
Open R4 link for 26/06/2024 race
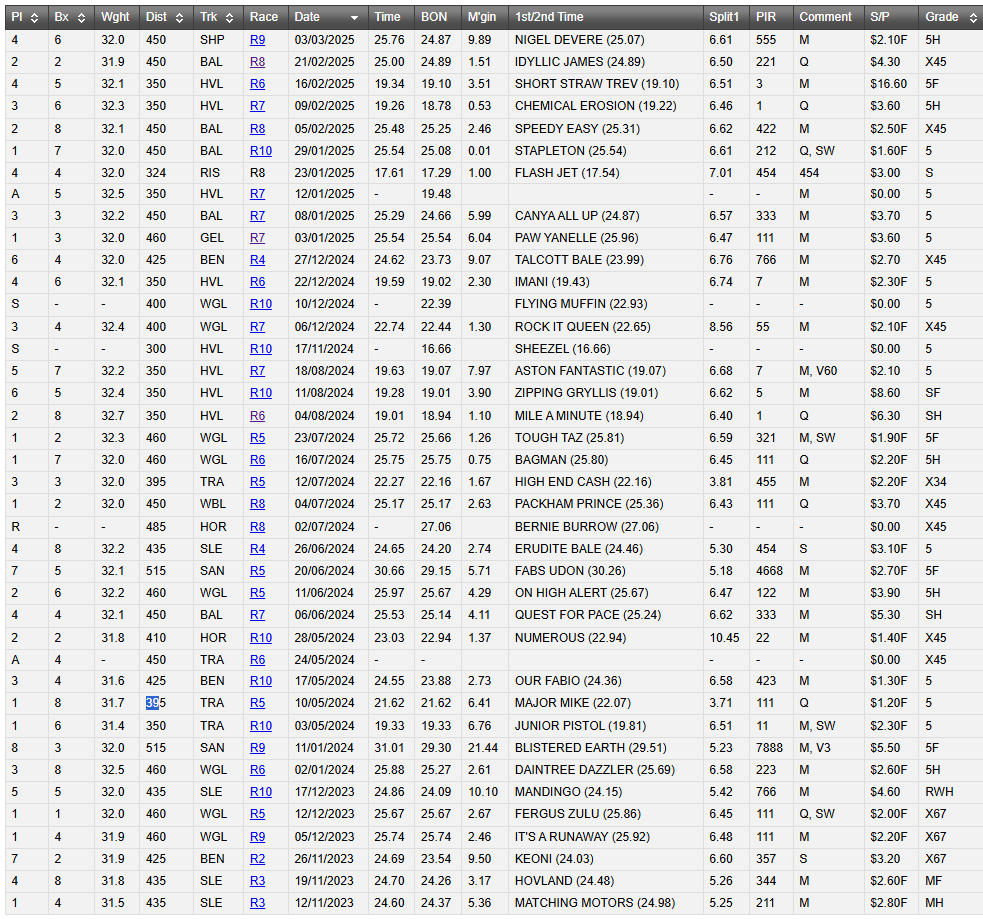click(x=257, y=549)
